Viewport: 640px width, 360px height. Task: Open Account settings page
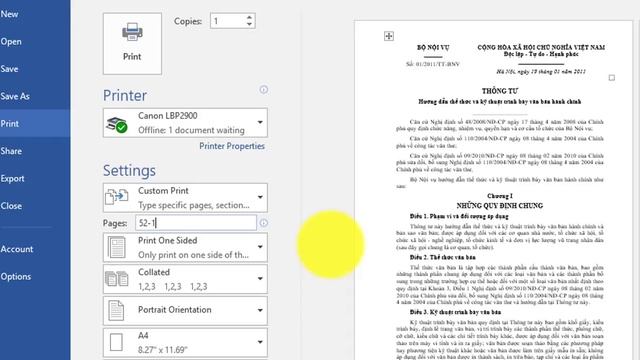tap(17, 249)
